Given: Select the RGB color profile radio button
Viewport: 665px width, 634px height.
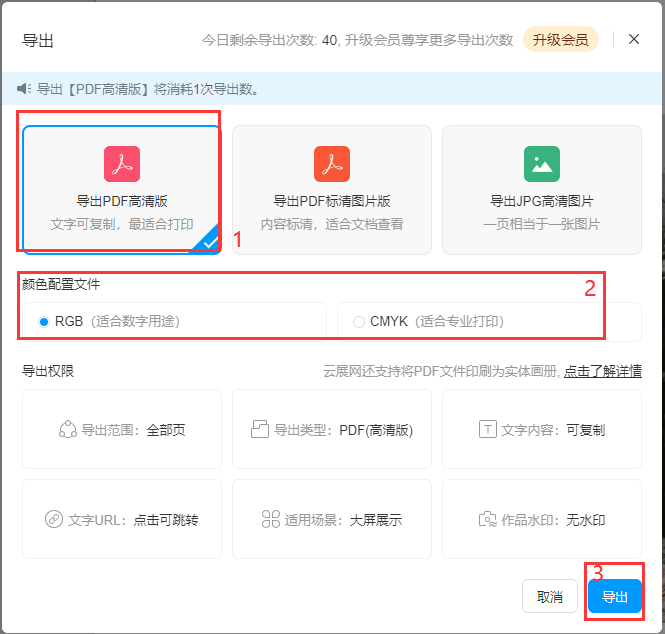Looking at the screenshot, I should (x=44, y=322).
